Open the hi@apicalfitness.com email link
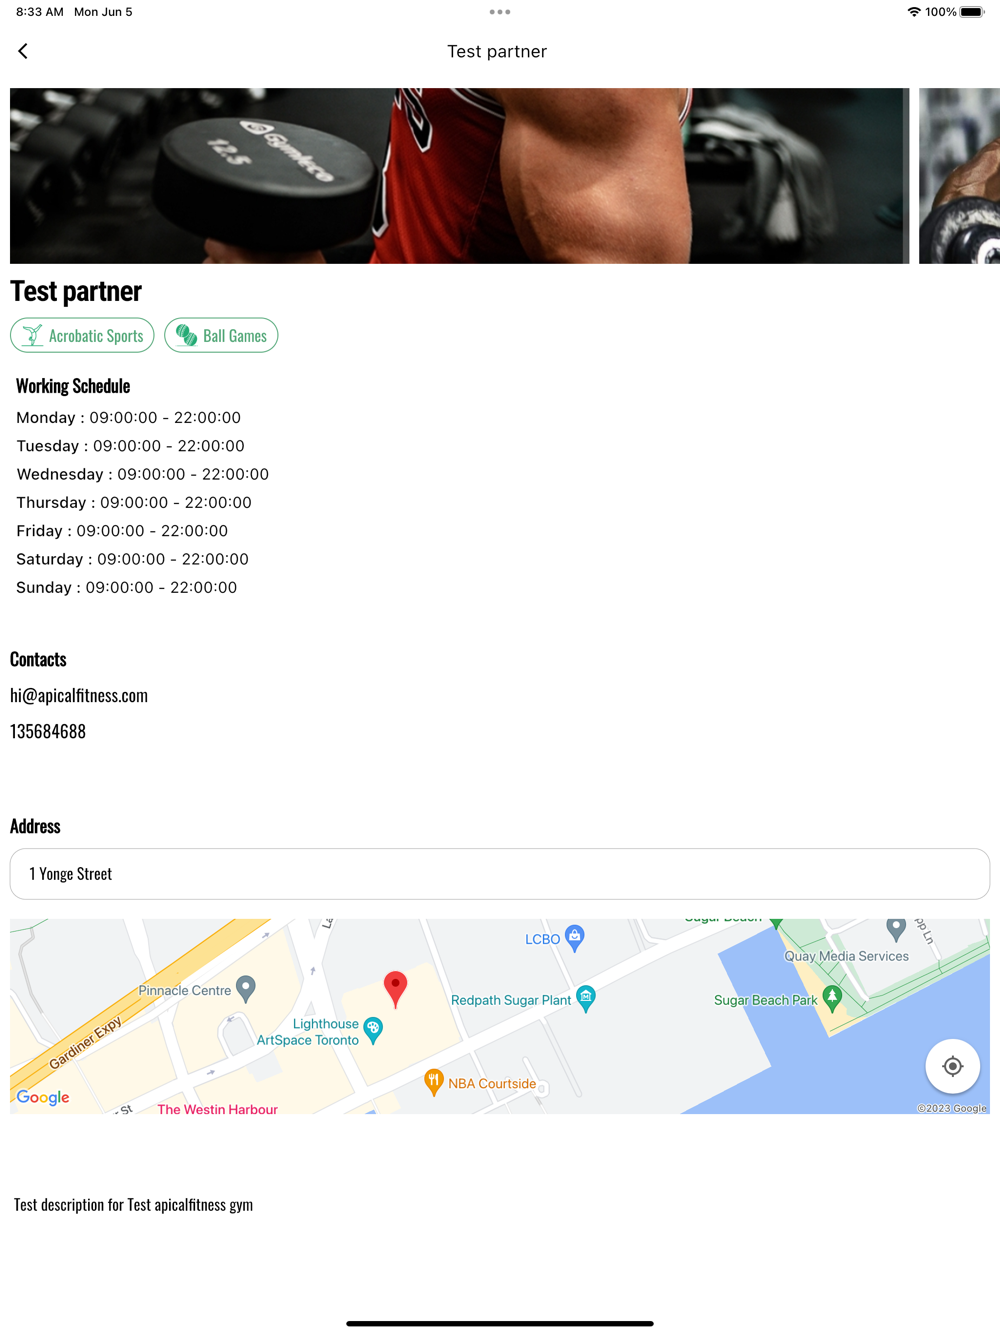The image size is (1000, 1334). tap(79, 695)
